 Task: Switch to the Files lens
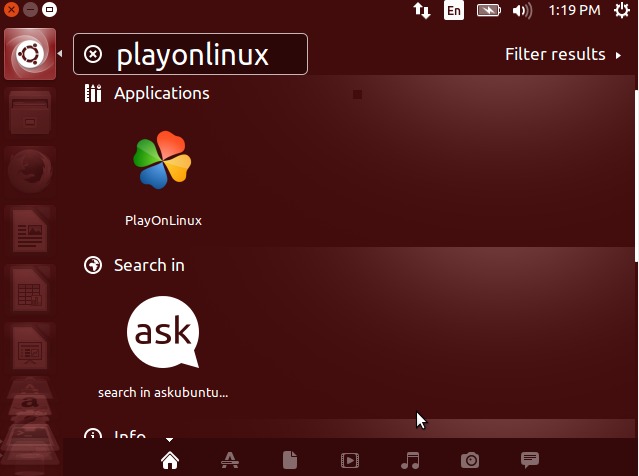click(x=290, y=461)
